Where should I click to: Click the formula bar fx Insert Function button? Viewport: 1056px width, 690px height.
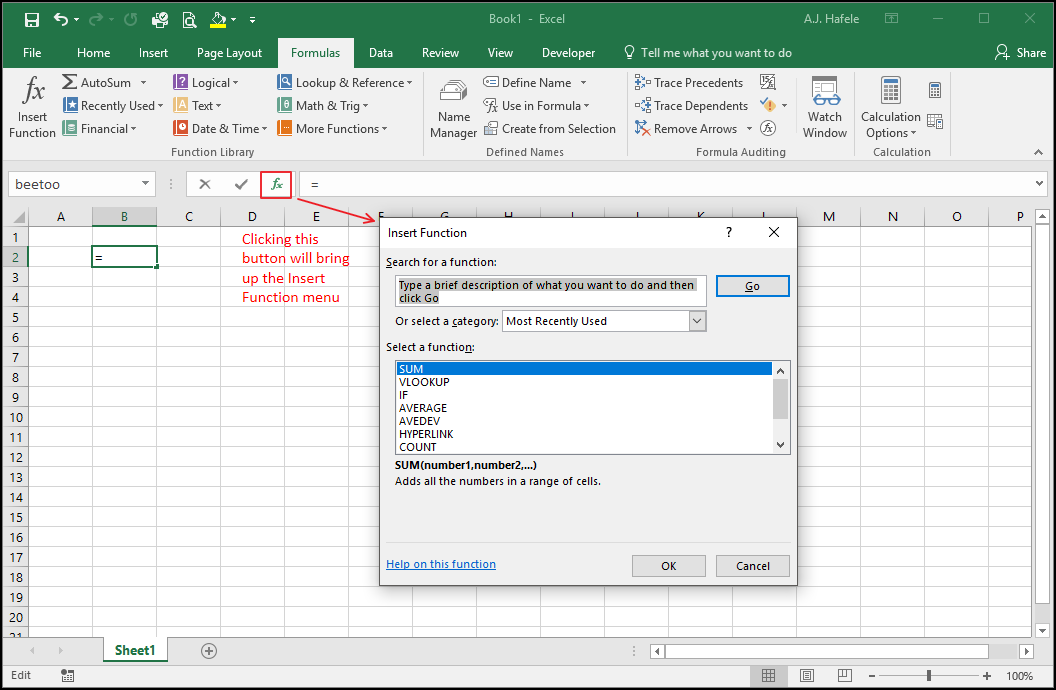pyautogui.click(x=276, y=184)
